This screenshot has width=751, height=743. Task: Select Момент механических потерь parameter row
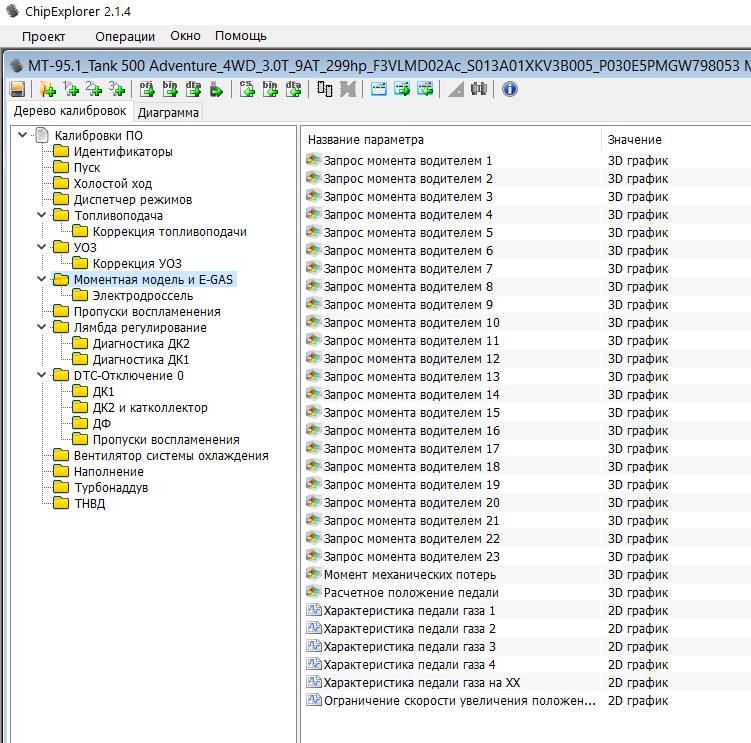click(409, 575)
